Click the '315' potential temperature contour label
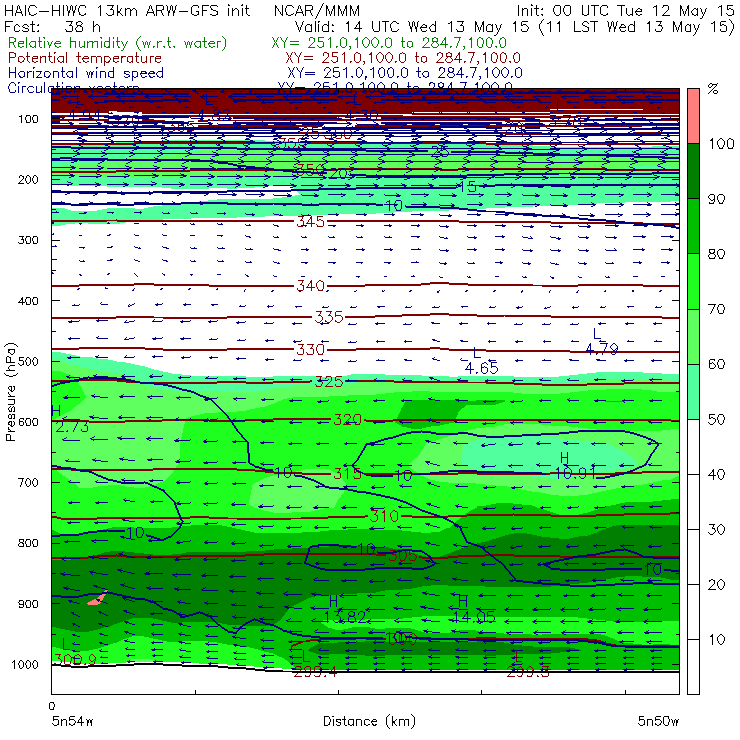This screenshot has height=740, width=740. coord(347,473)
